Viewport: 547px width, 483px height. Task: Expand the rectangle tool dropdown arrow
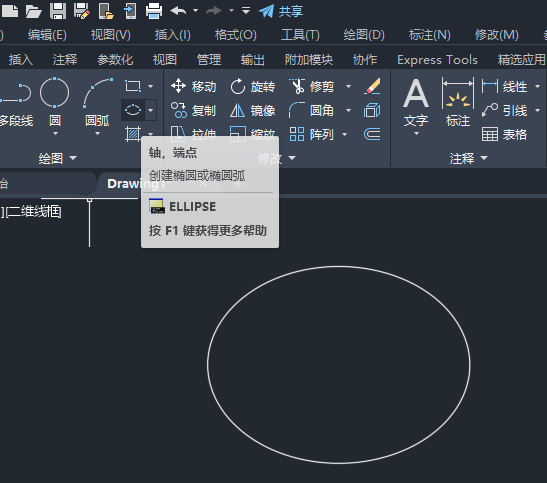click(x=151, y=86)
